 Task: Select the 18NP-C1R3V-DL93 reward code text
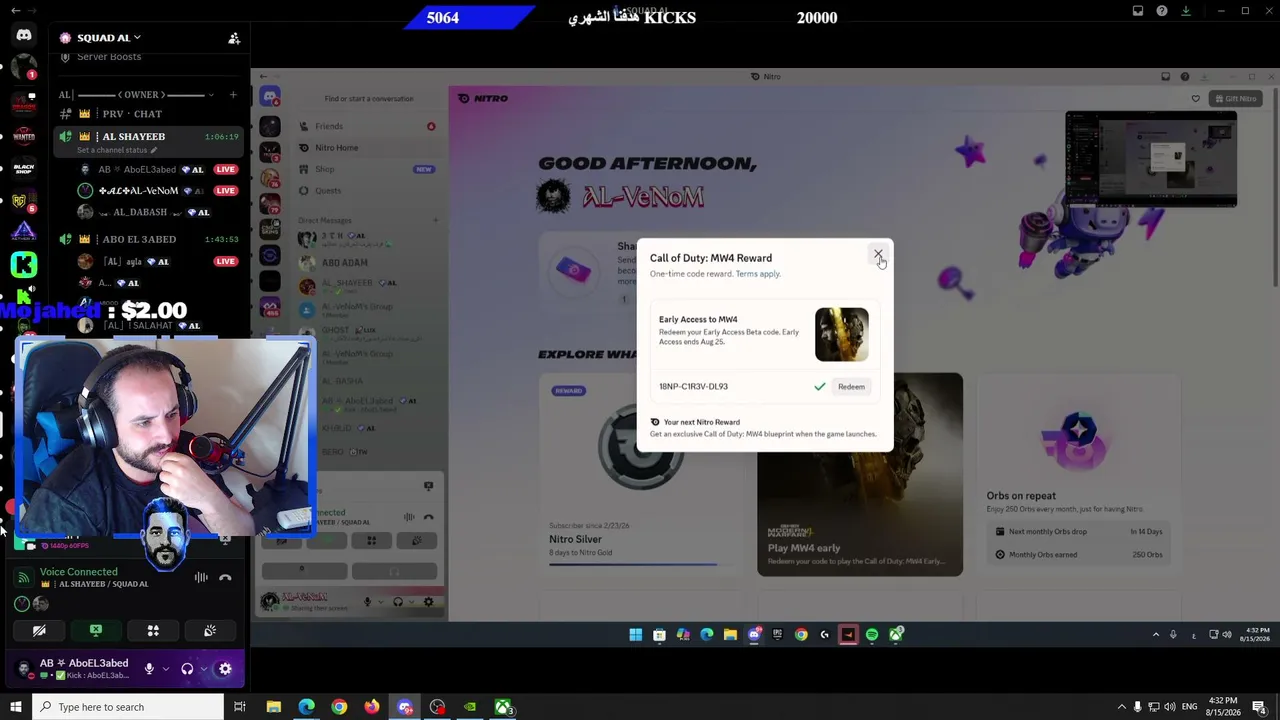point(693,387)
